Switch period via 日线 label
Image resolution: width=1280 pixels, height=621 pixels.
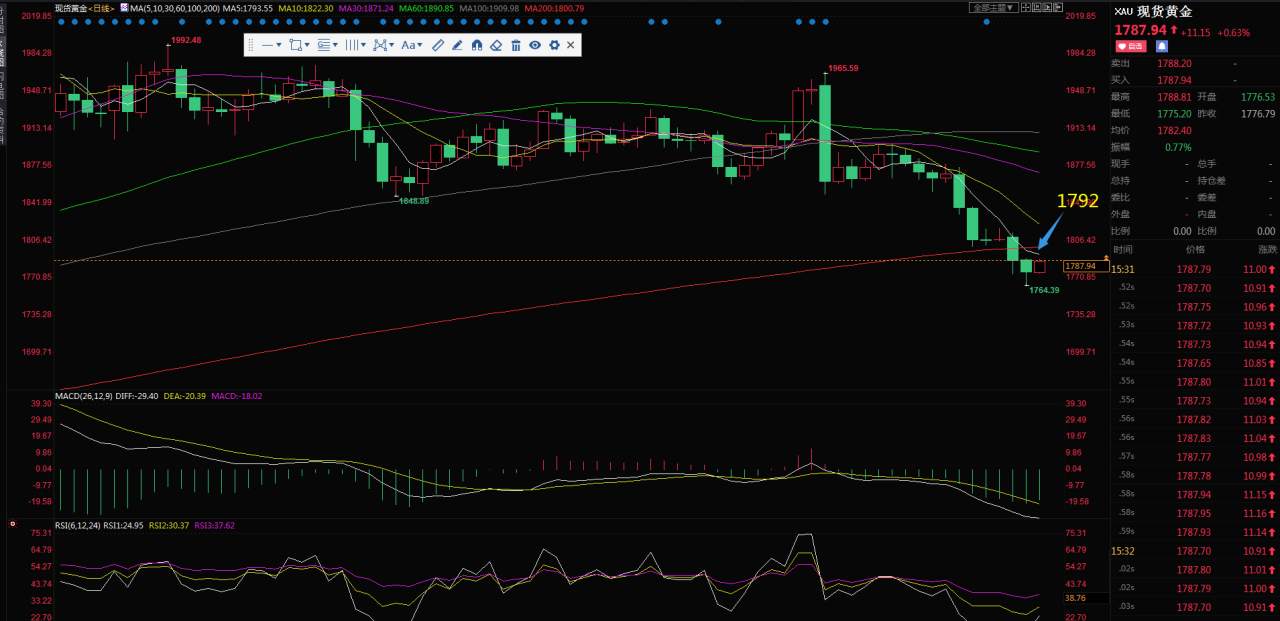101,7
